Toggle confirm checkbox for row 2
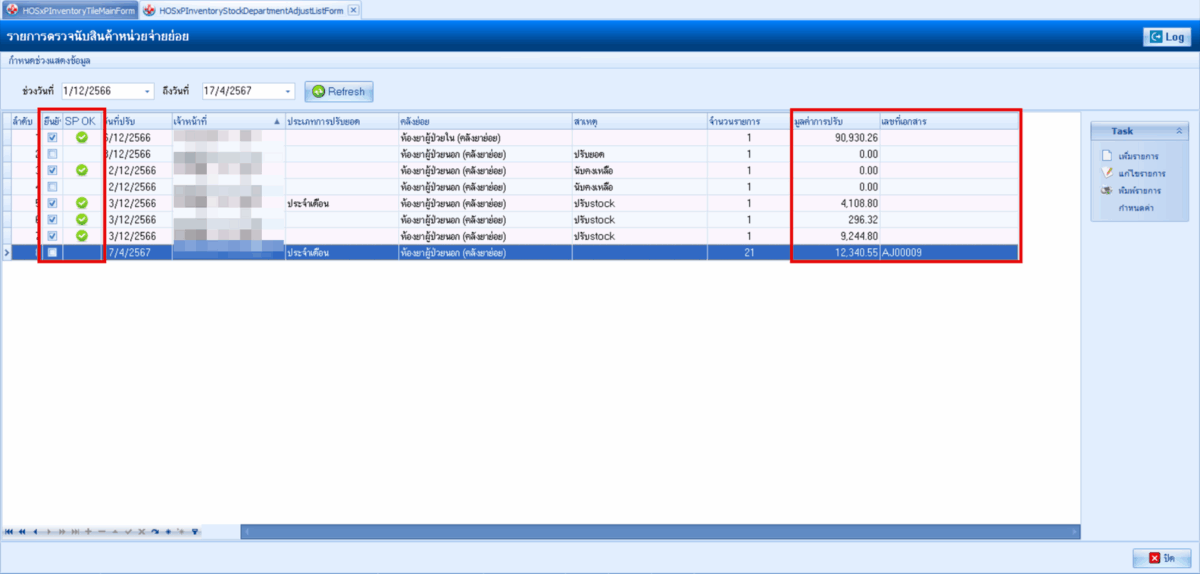This screenshot has height=574, width=1200. tap(51, 154)
